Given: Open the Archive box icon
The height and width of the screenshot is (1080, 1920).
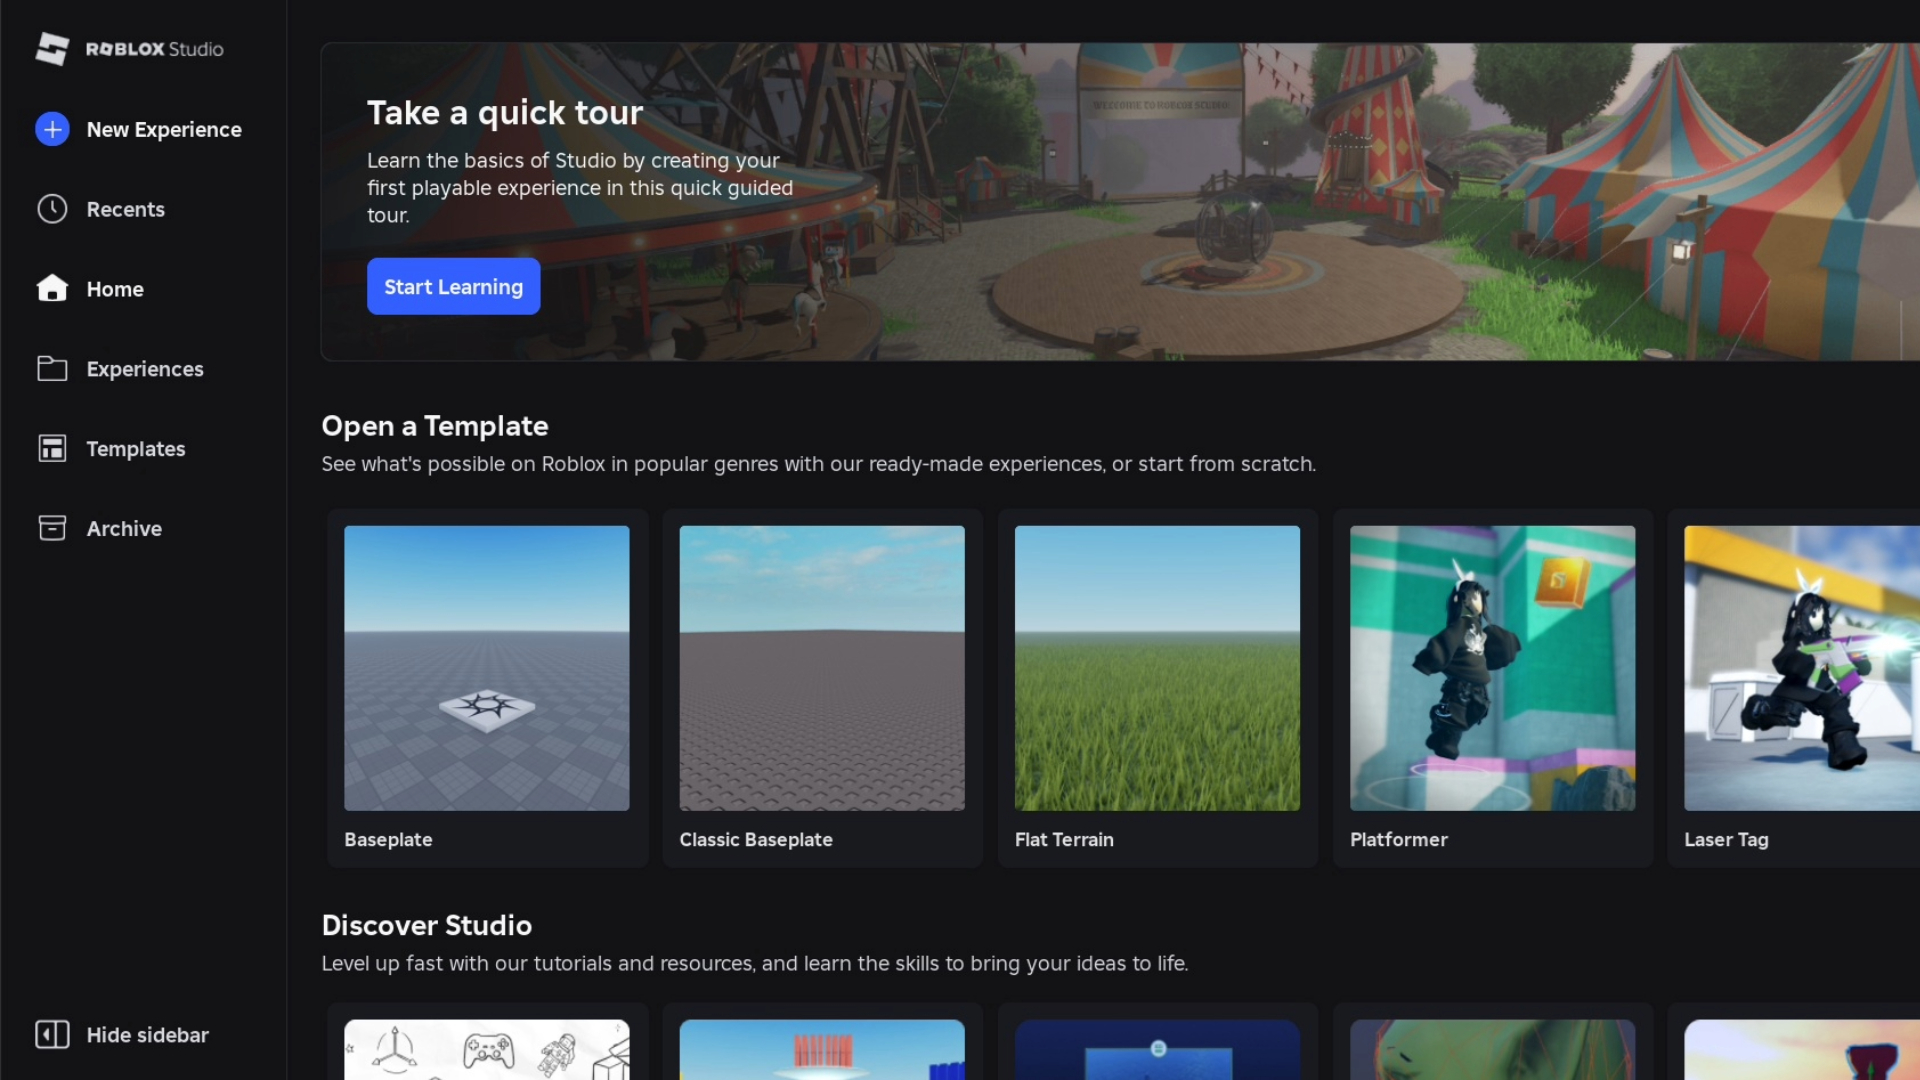Looking at the screenshot, I should (x=52, y=528).
